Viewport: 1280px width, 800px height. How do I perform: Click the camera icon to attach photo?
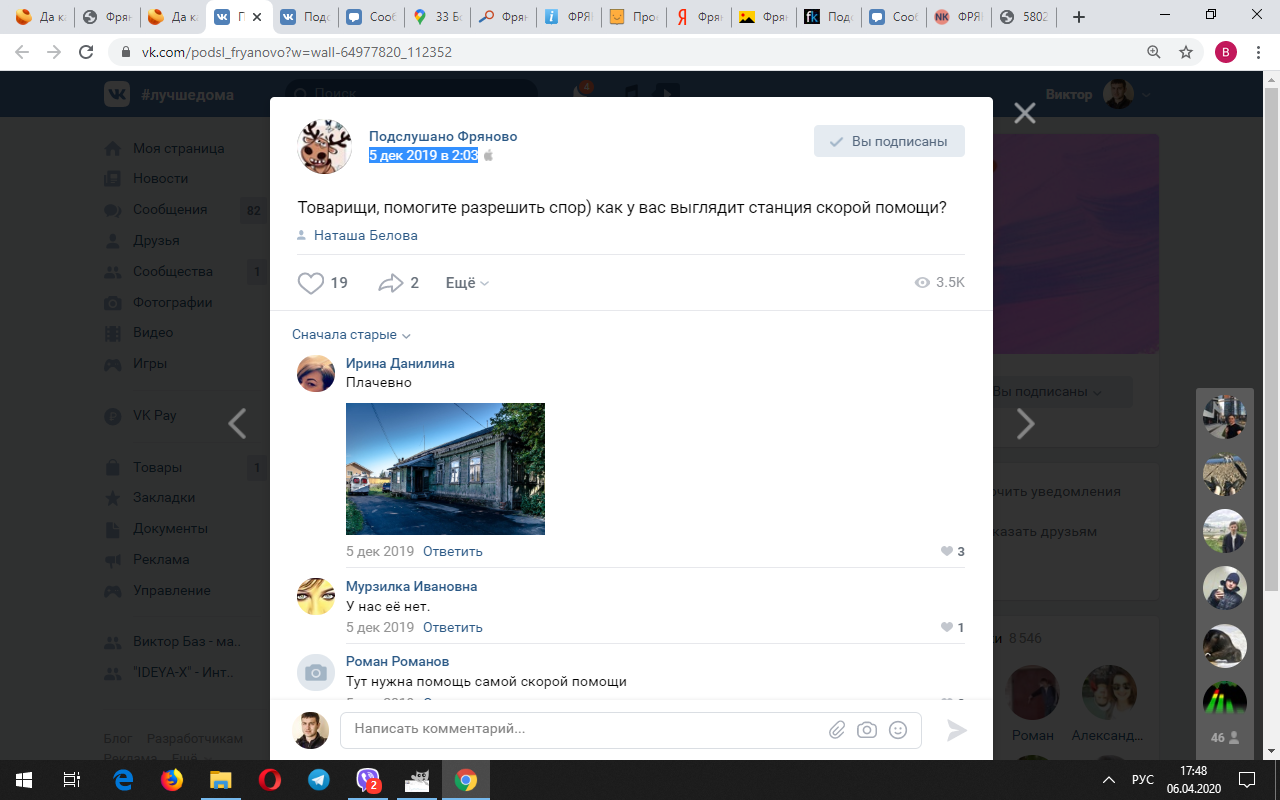pos(867,730)
